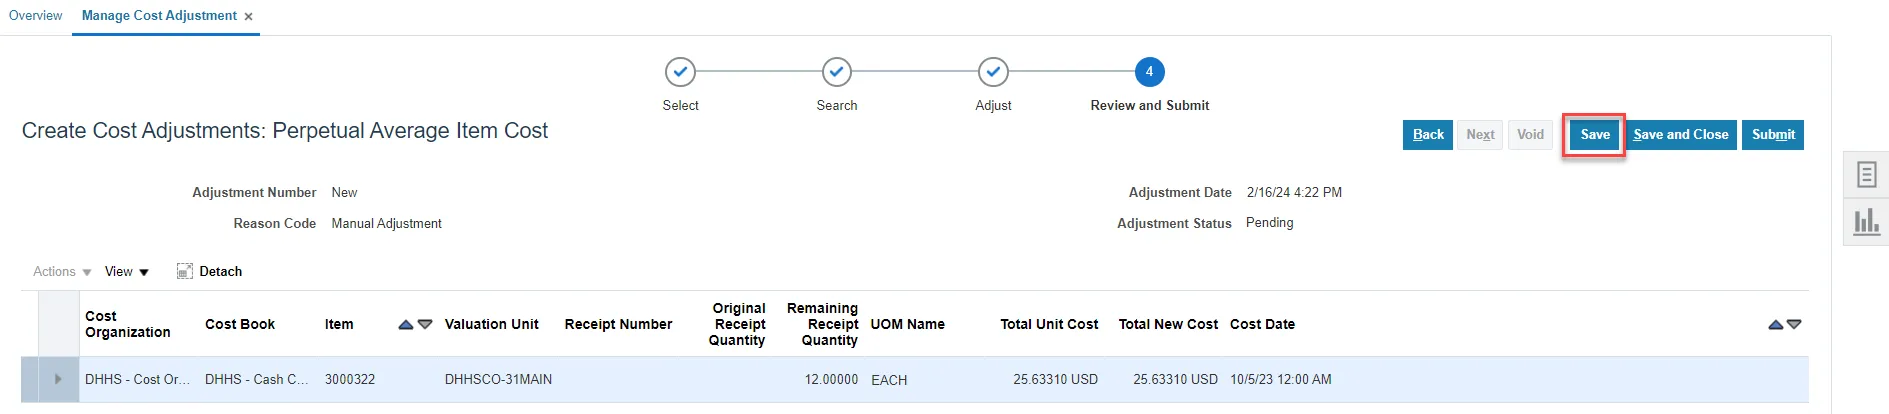Sort Item column descending
Viewport: 1889px width, 414px height.
425,325
